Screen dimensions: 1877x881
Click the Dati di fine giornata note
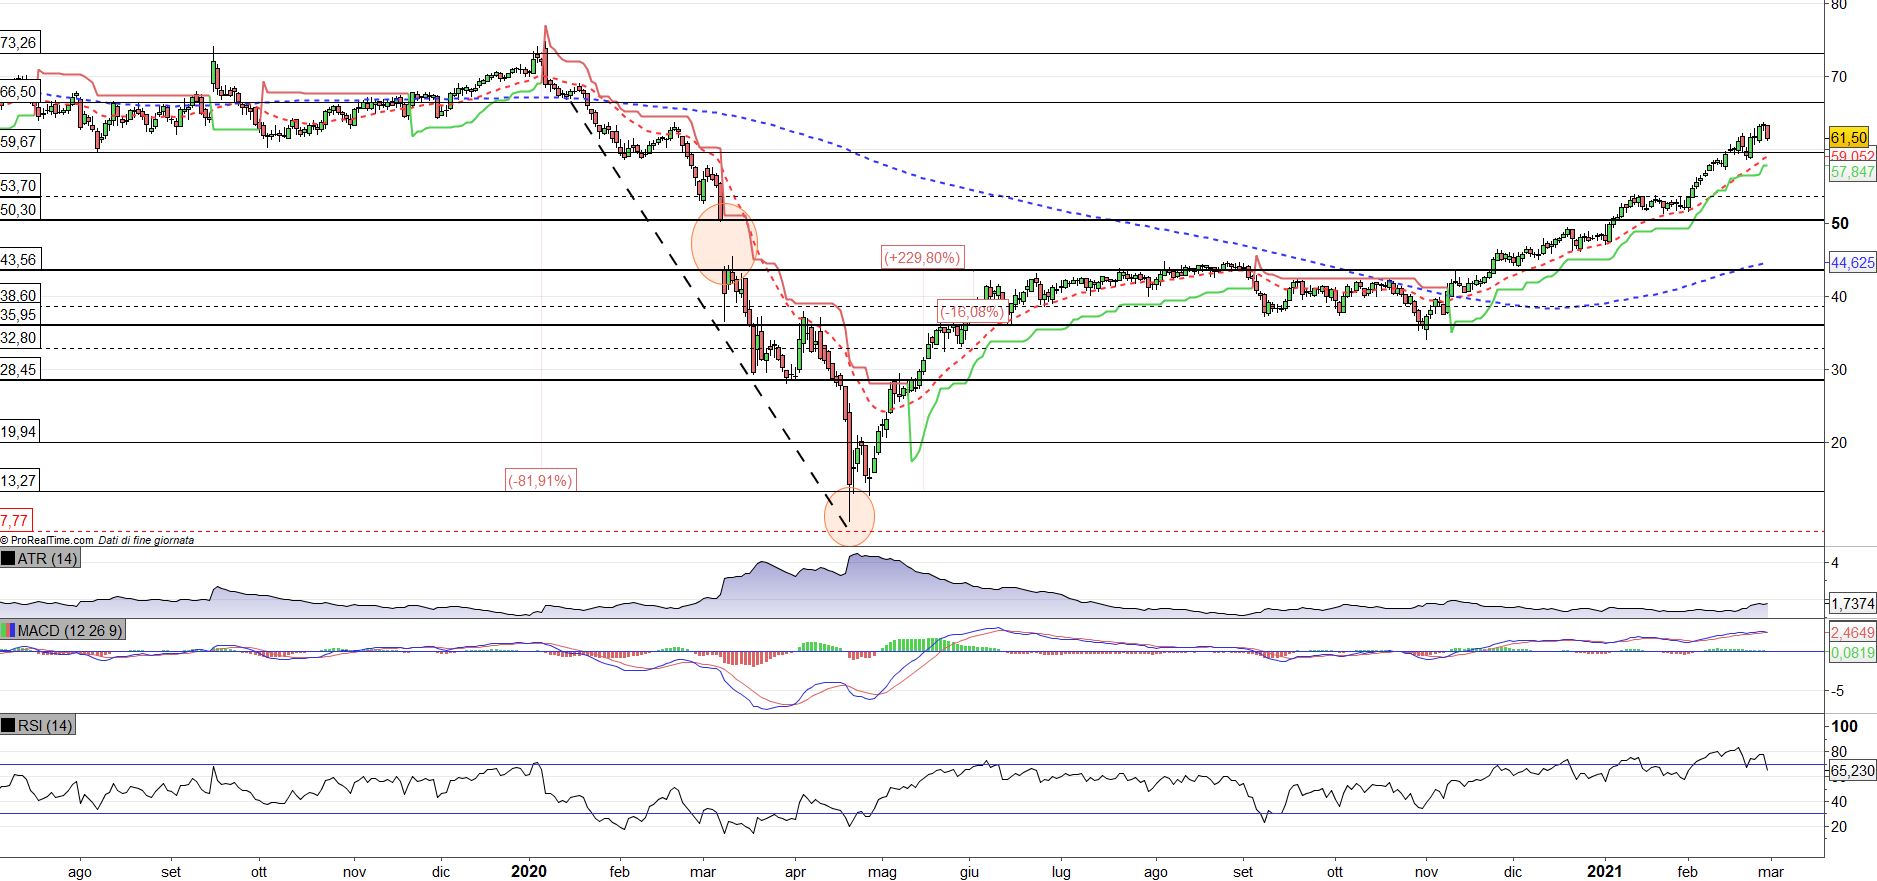pos(146,540)
